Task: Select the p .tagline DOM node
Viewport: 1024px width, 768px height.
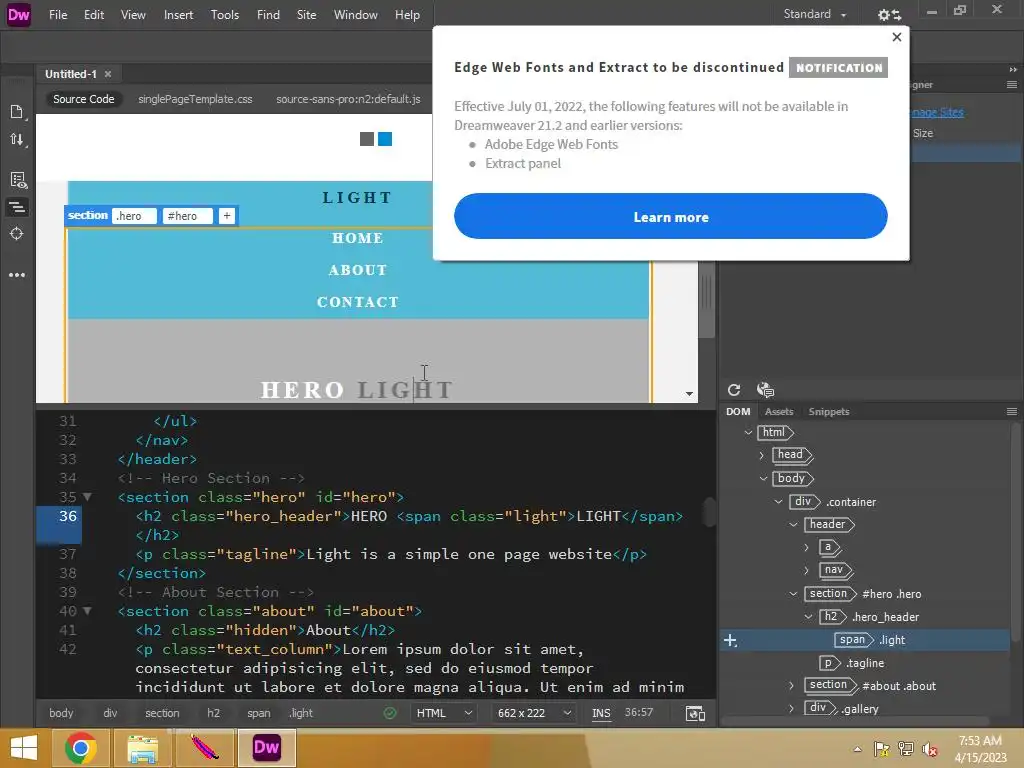Action: tap(852, 663)
